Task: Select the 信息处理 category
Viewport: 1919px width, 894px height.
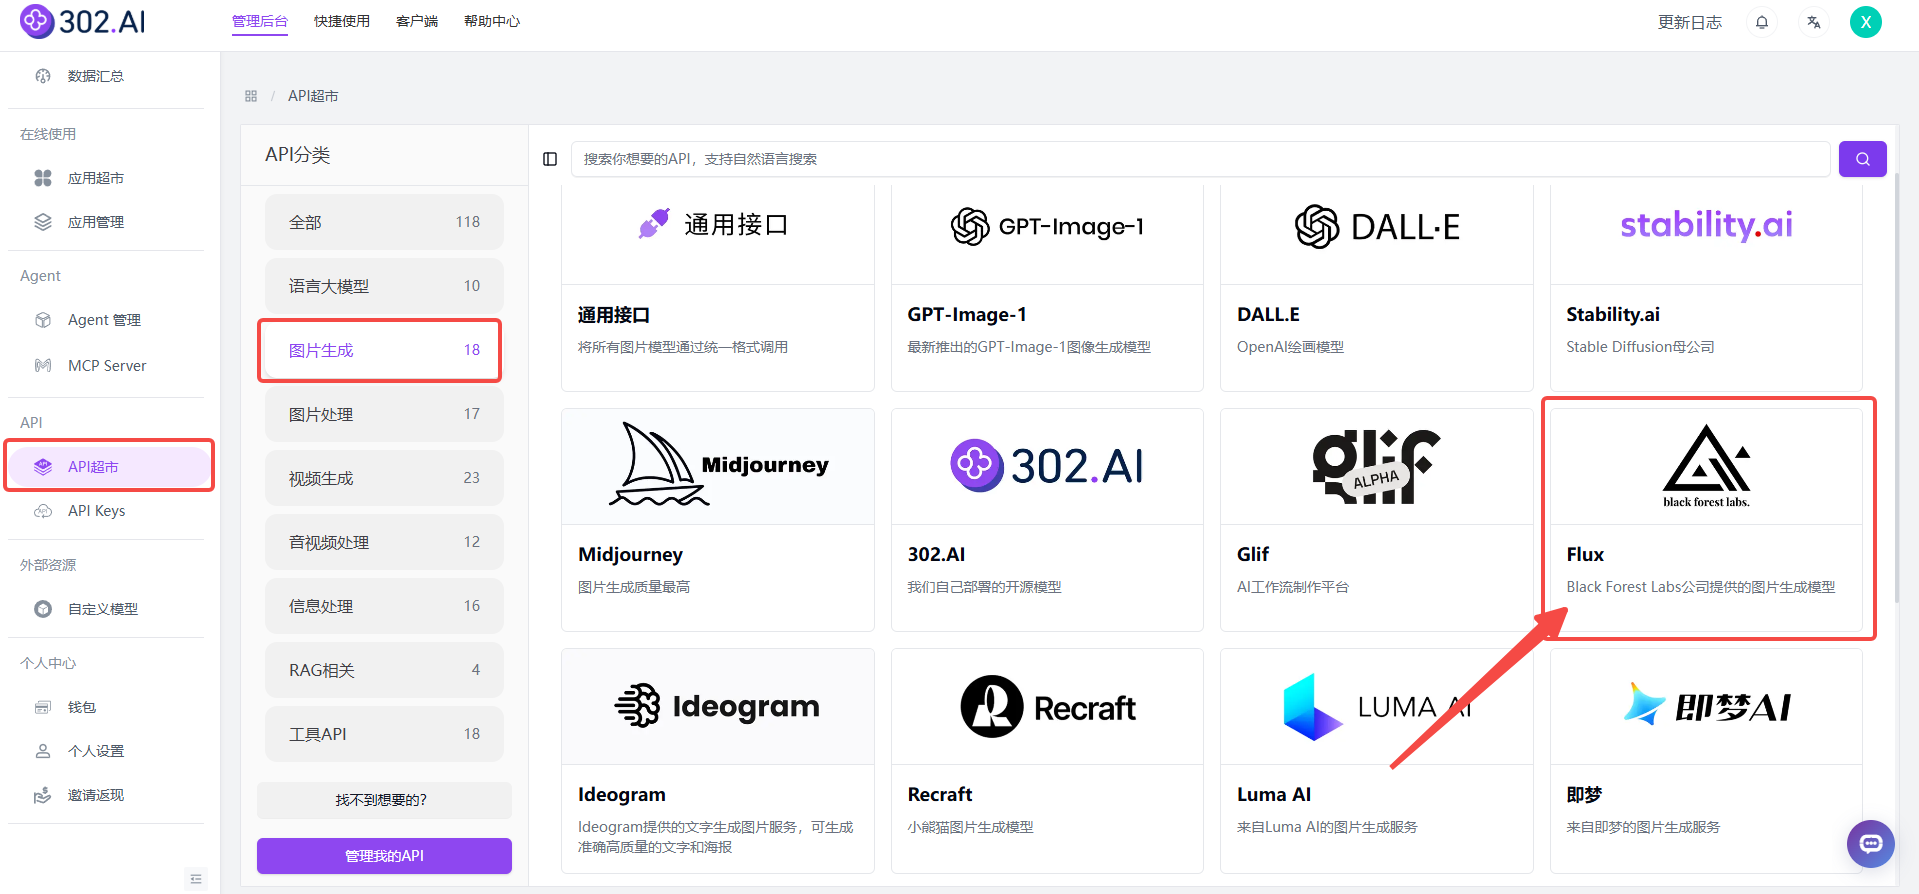Action: click(384, 606)
